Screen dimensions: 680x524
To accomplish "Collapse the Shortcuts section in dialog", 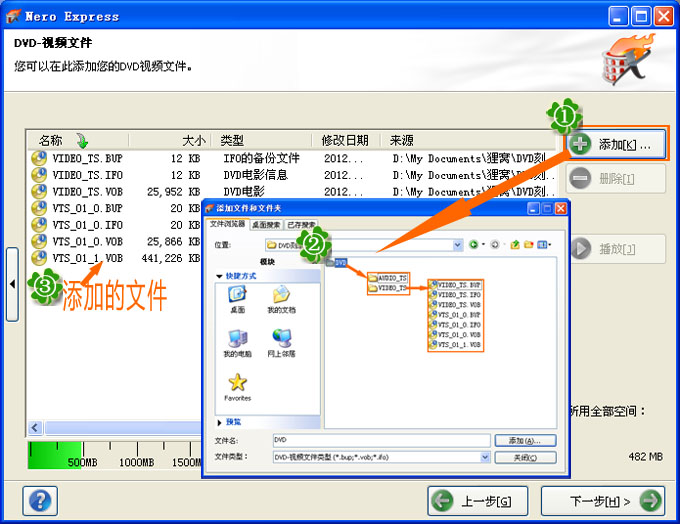I will (x=219, y=276).
